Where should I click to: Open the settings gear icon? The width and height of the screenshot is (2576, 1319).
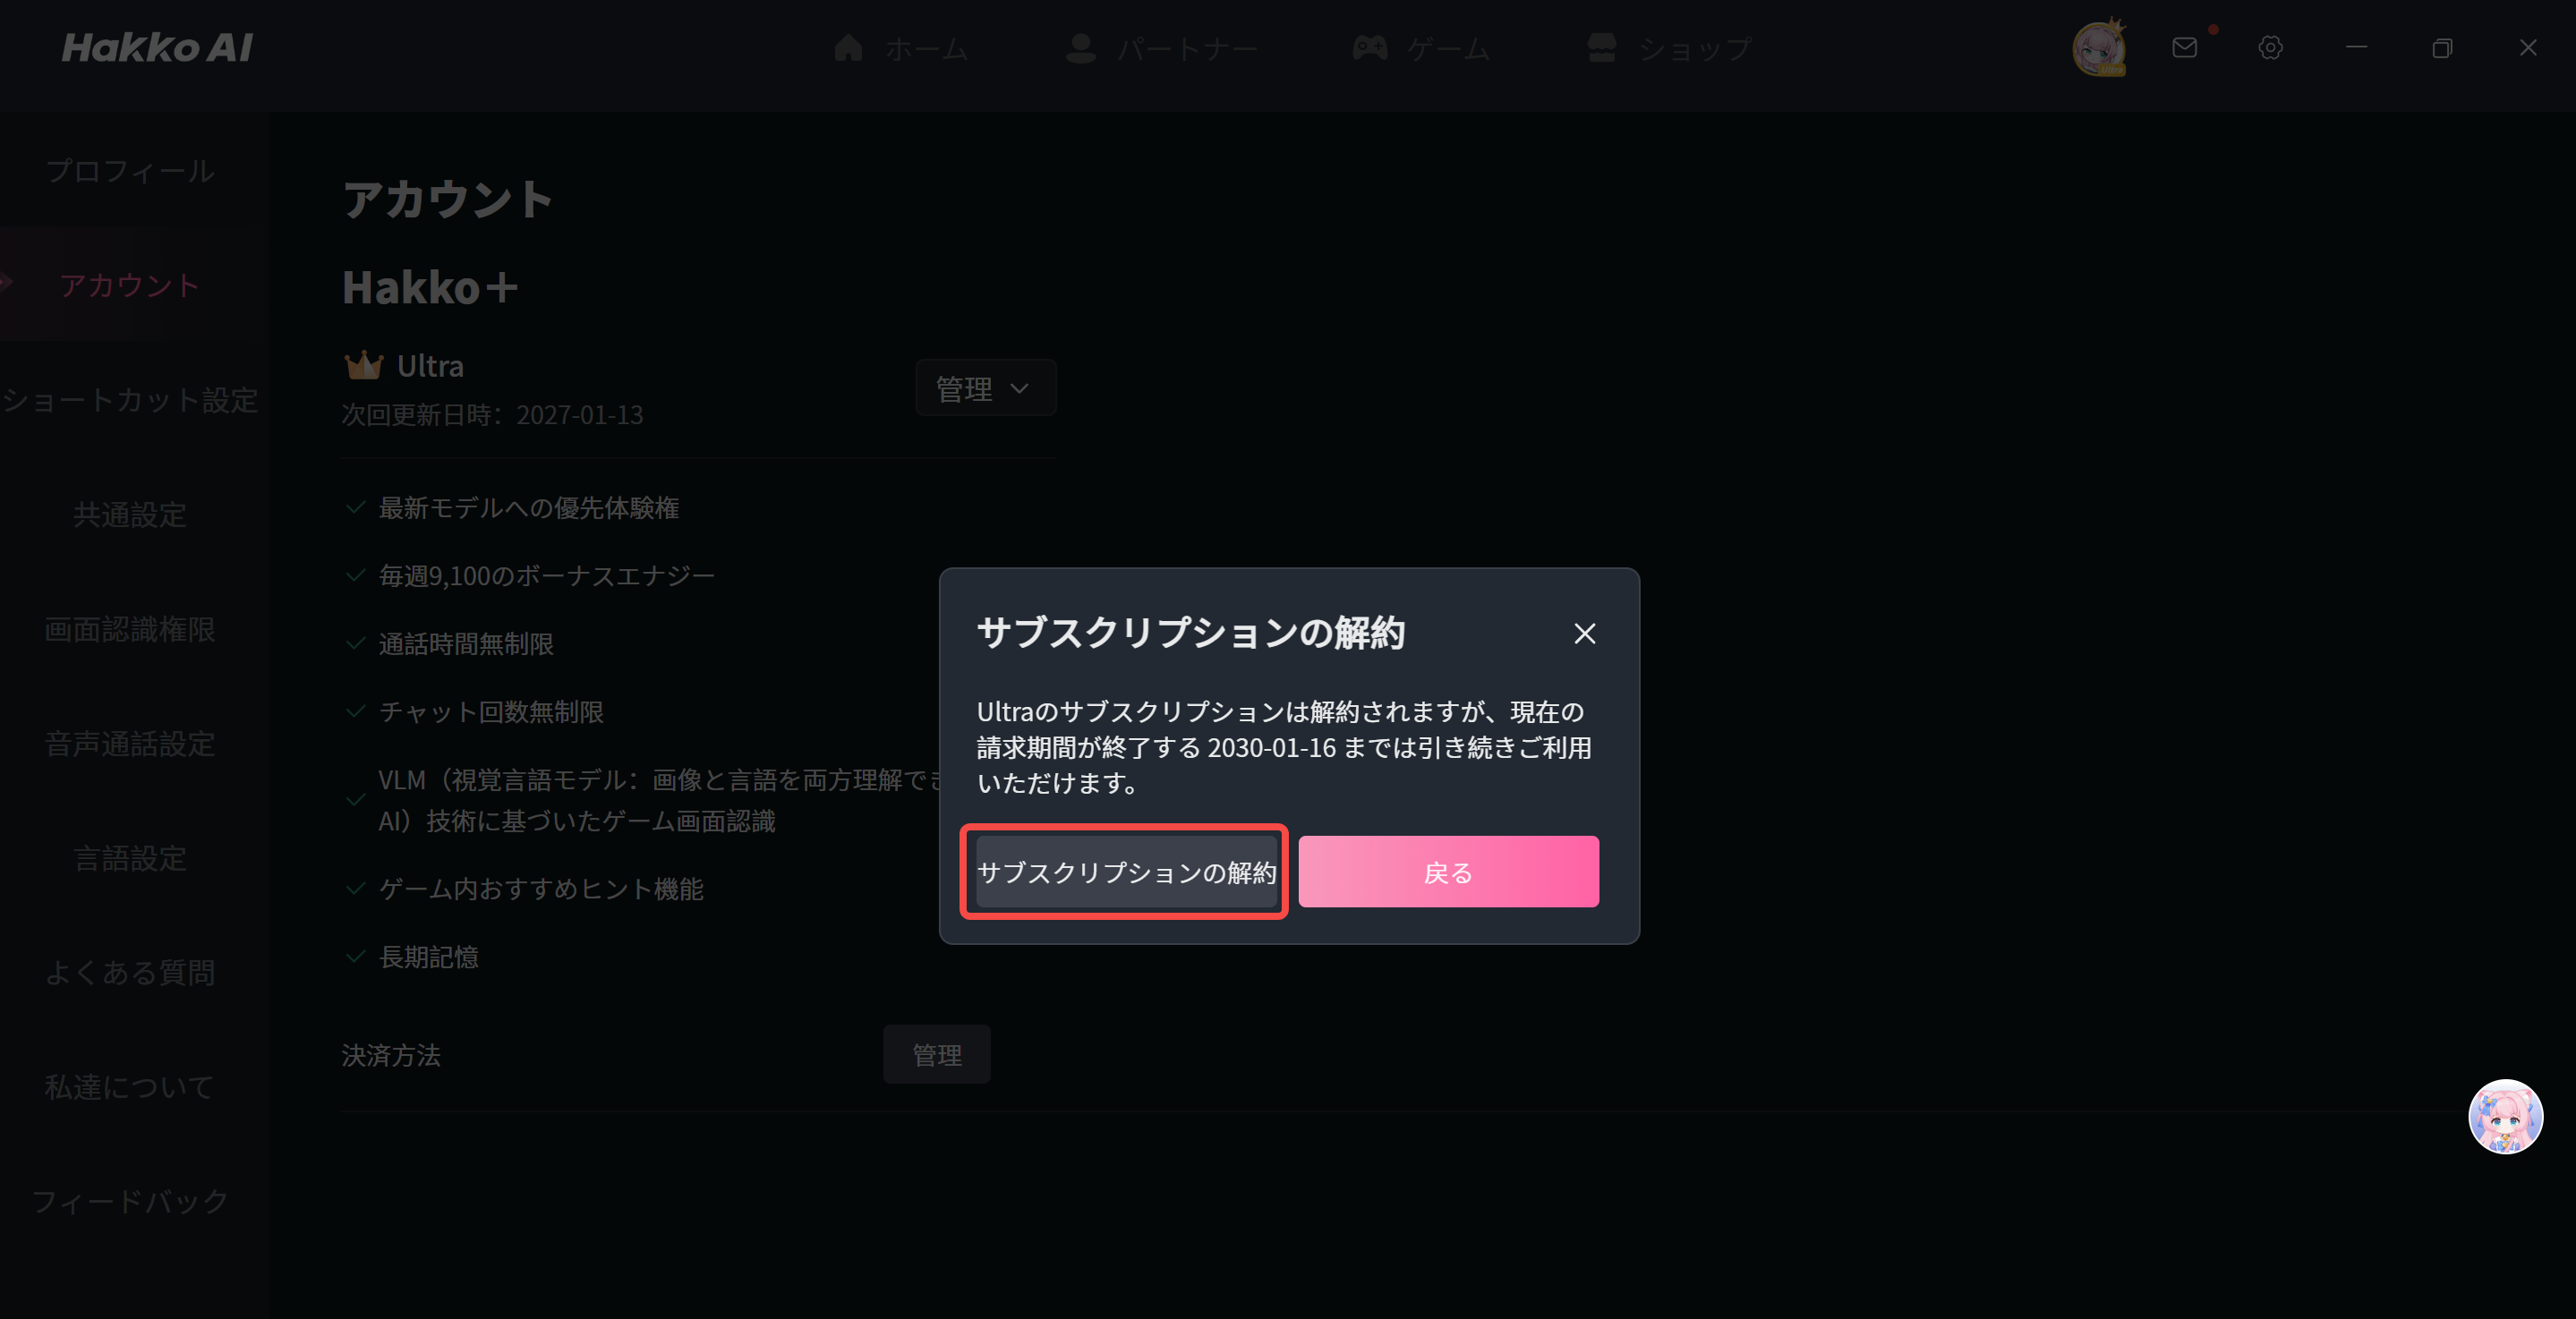[2271, 47]
